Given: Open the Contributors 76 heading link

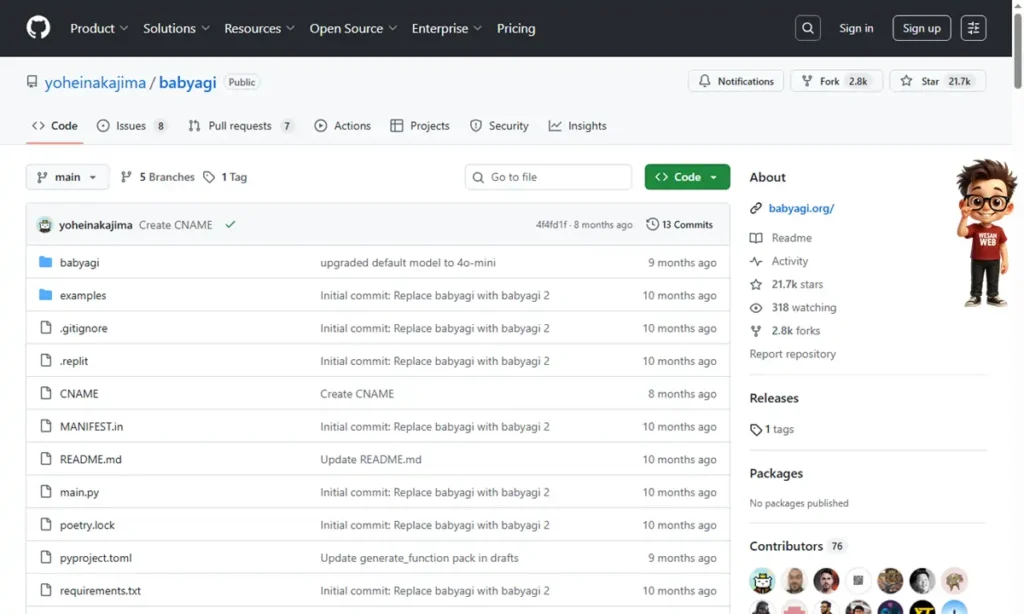Looking at the screenshot, I should (x=797, y=546).
